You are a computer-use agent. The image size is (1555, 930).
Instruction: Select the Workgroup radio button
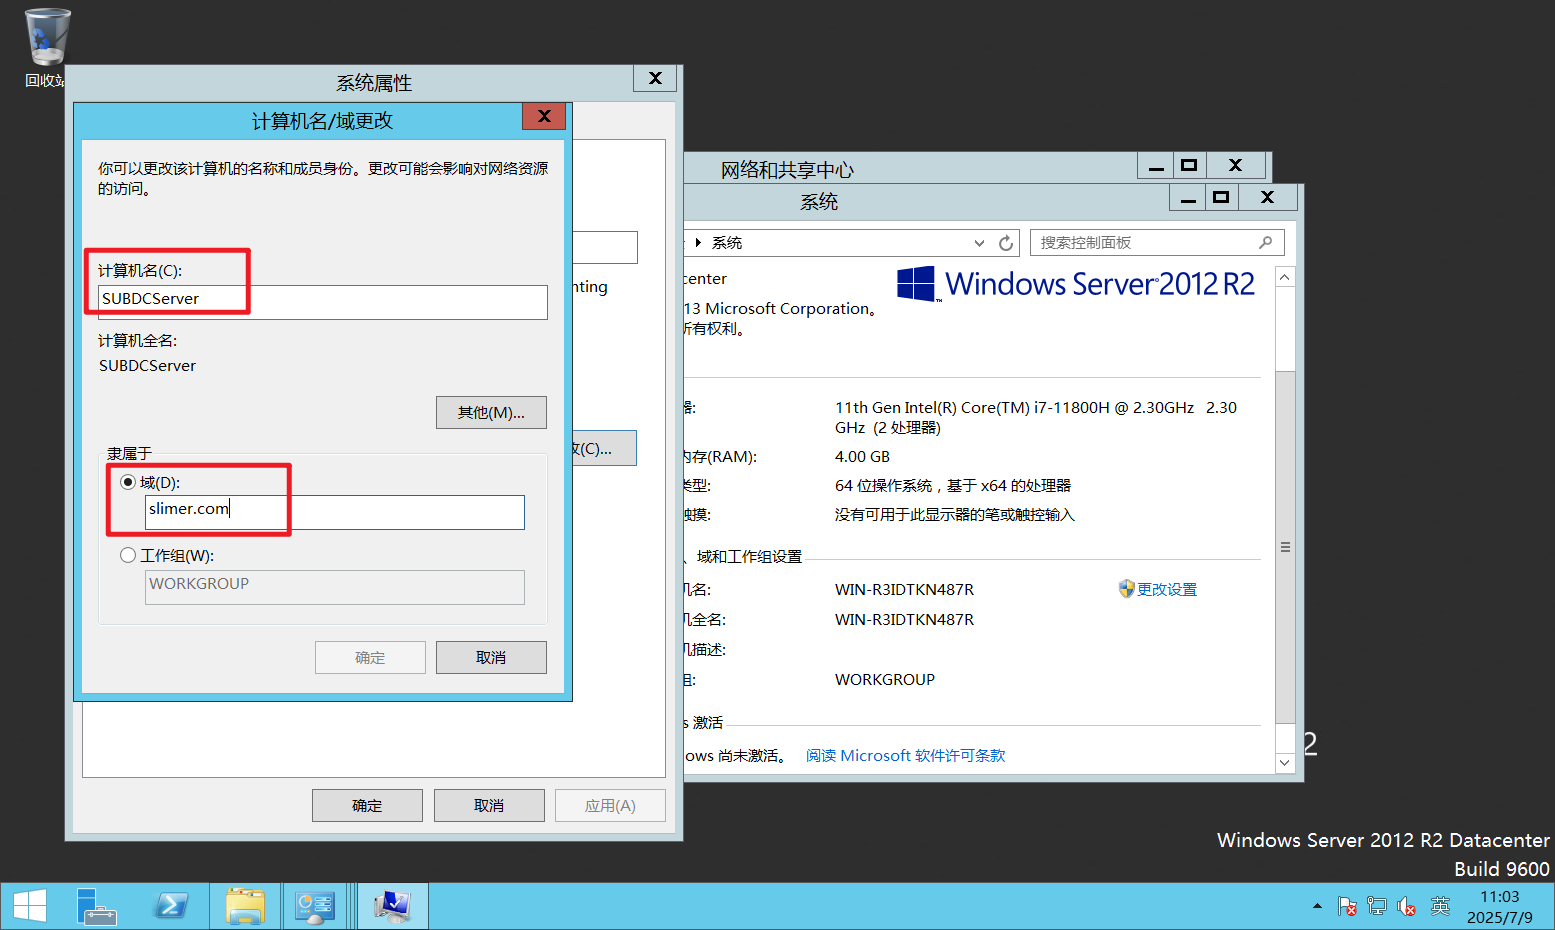128,555
